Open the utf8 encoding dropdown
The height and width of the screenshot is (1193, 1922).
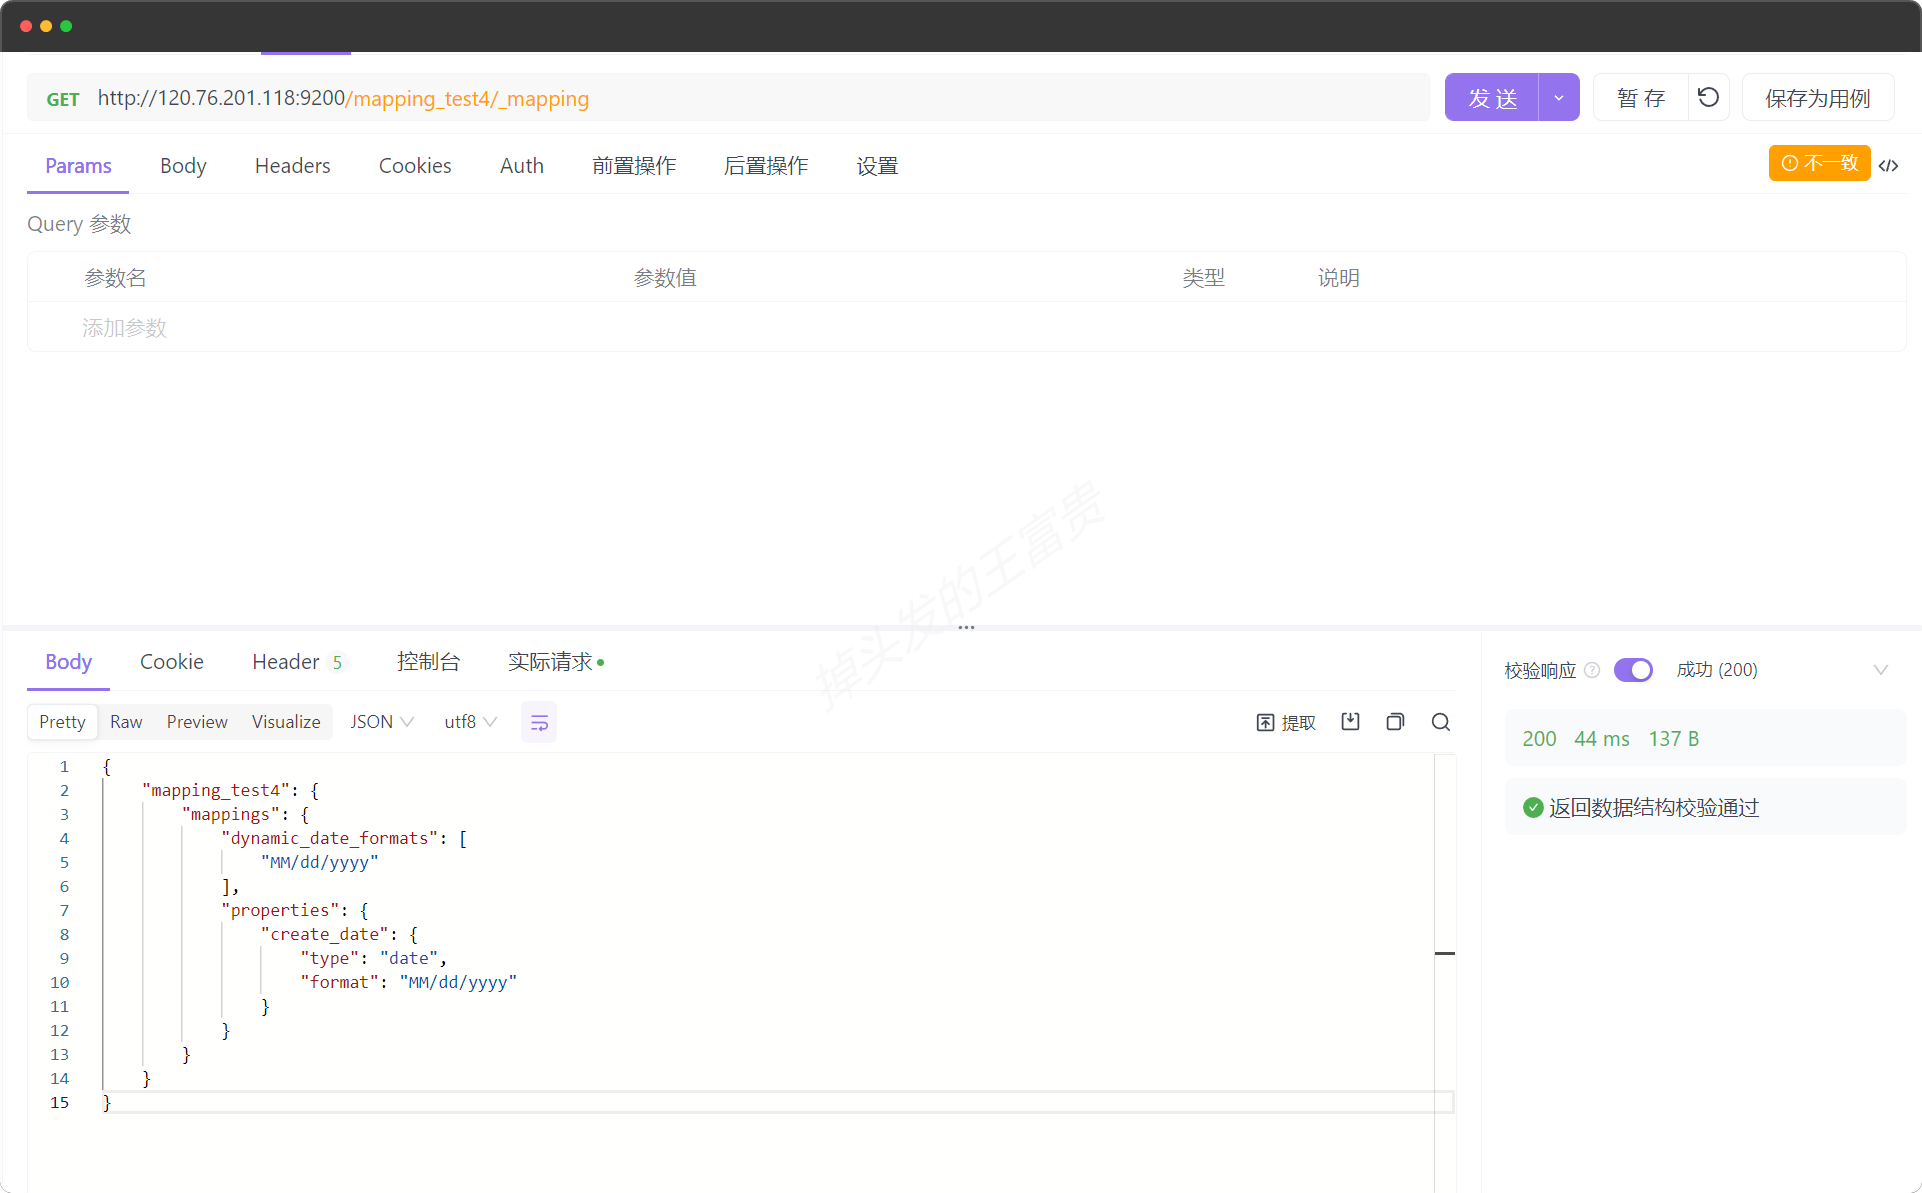point(470,722)
